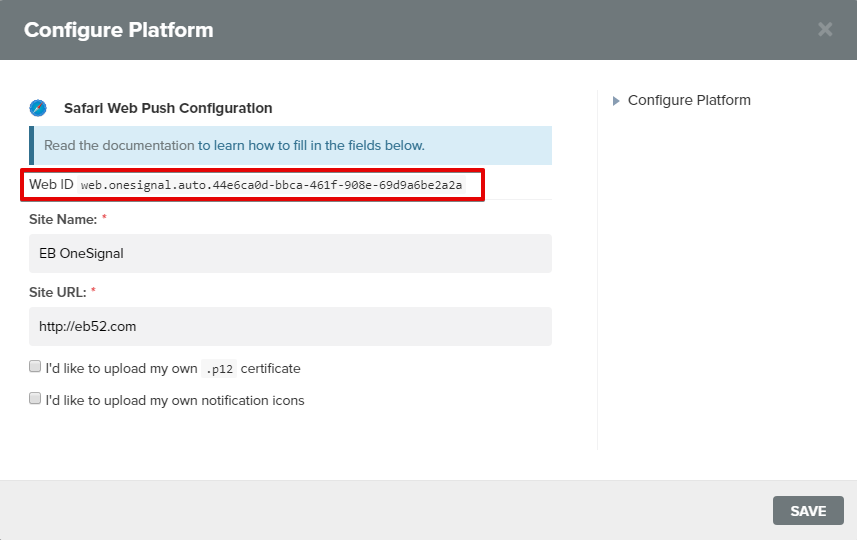Click the Configure Platform dialog title
857x540 pixels.
(x=119, y=30)
